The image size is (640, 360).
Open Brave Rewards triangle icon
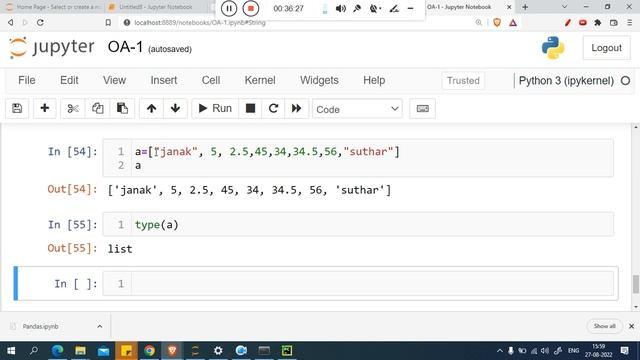(513, 23)
